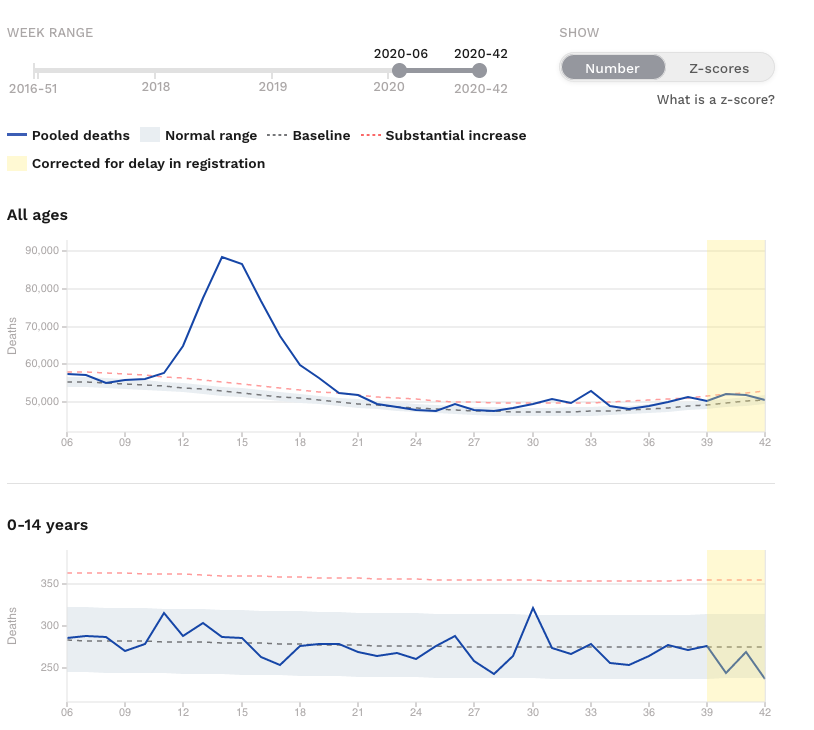The image size is (814, 730).
Task: Click the "Baseline" legend label
Action: click(x=321, y=136)
